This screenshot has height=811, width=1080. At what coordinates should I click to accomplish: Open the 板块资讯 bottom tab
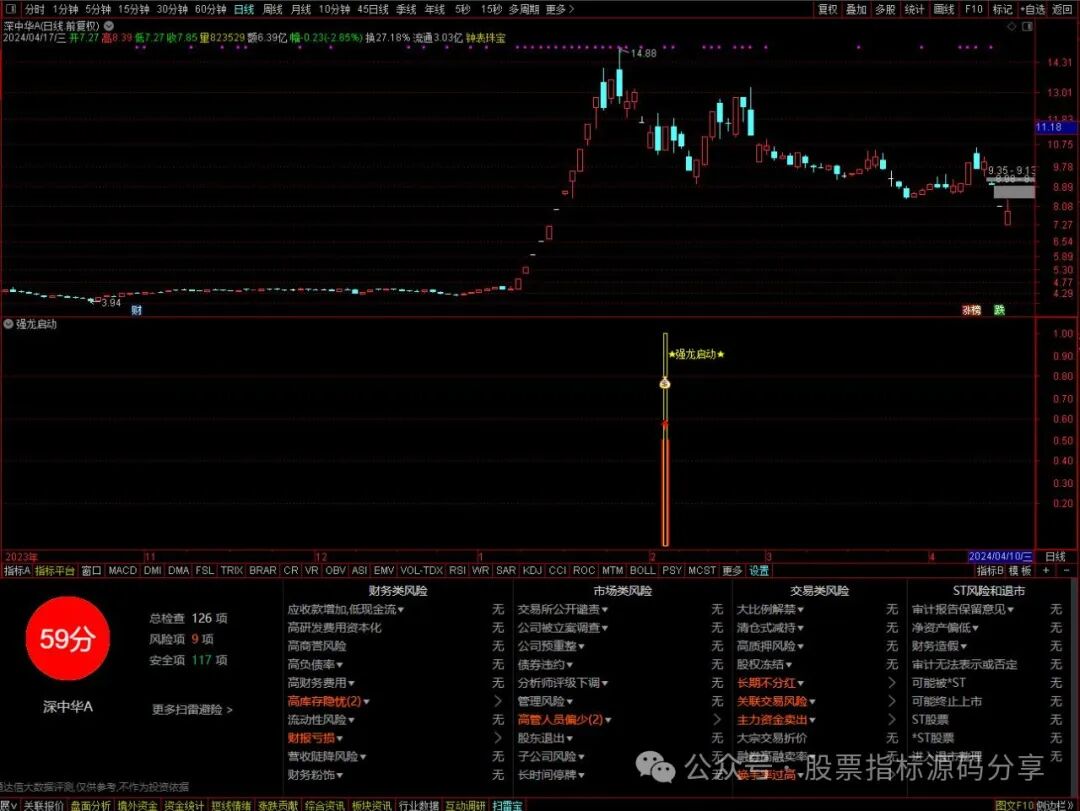click(371, 805)
